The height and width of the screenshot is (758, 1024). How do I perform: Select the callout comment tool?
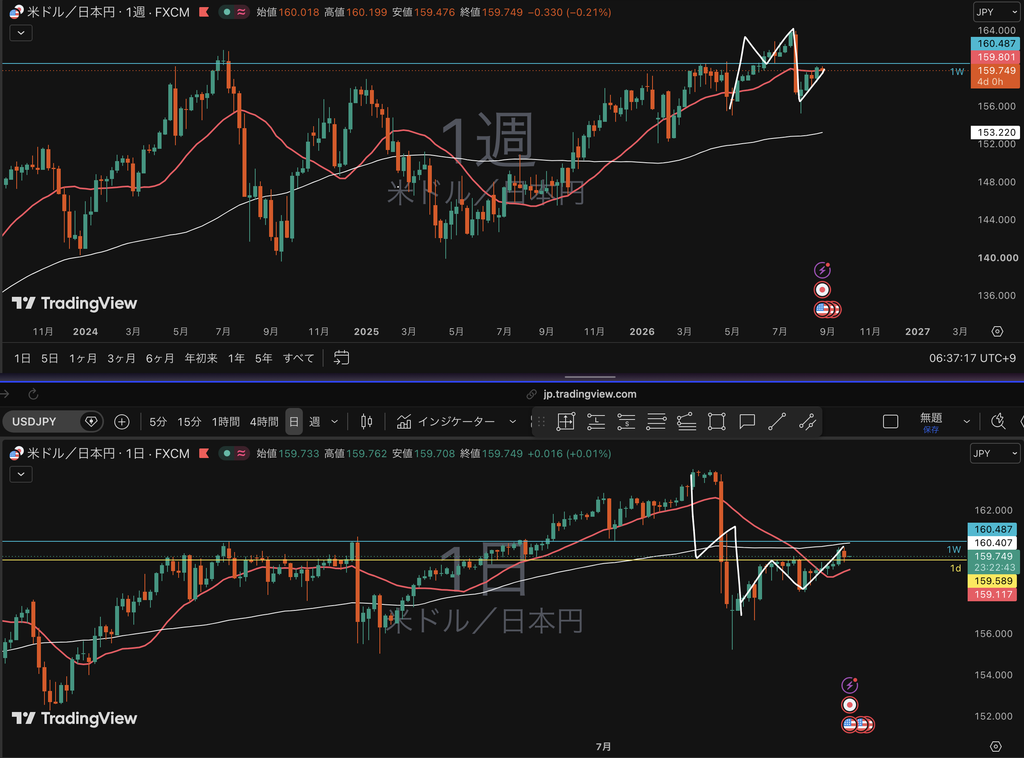click(746, 422)
